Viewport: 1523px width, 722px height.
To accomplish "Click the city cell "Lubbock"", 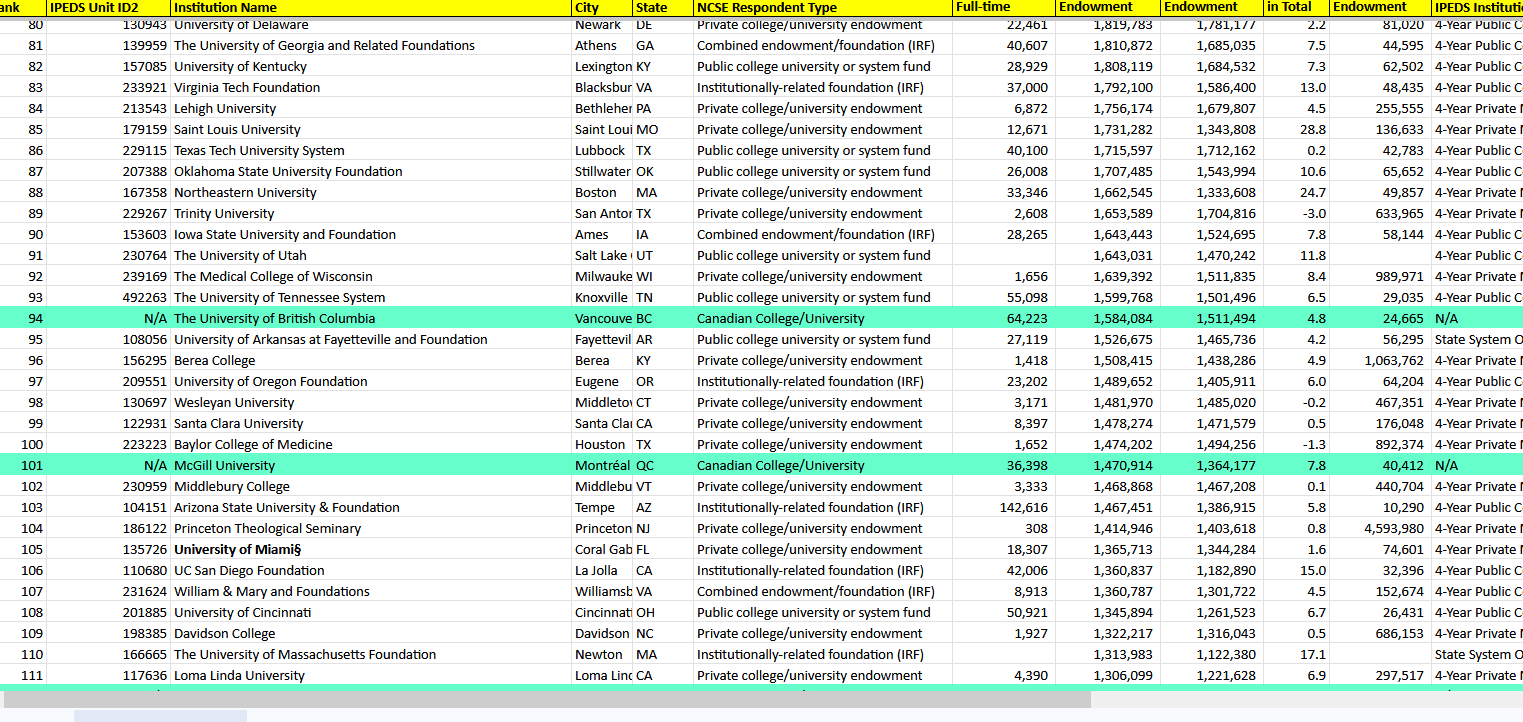I will point(602,151).
